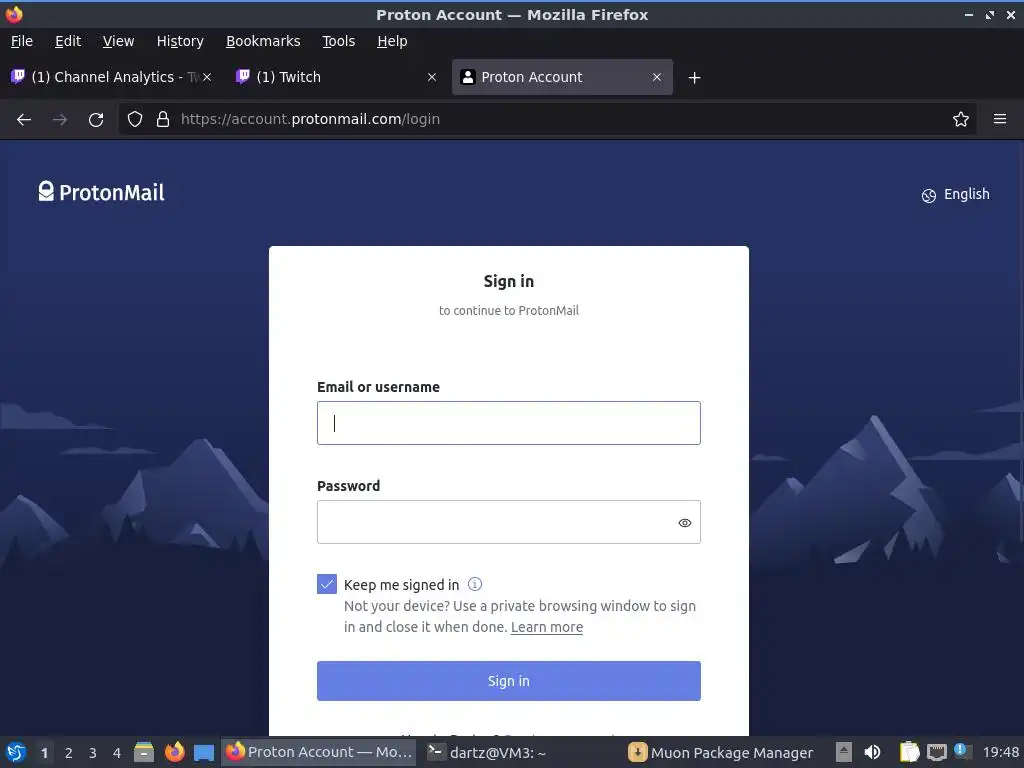
Task: Switch to virtual desktop 2
Action: pos(69,753)
